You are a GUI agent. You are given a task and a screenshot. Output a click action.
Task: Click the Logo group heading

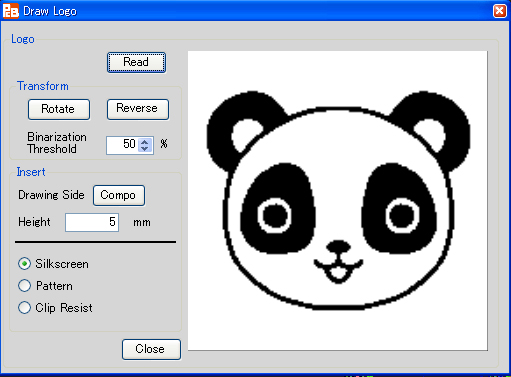click(23, 39)
